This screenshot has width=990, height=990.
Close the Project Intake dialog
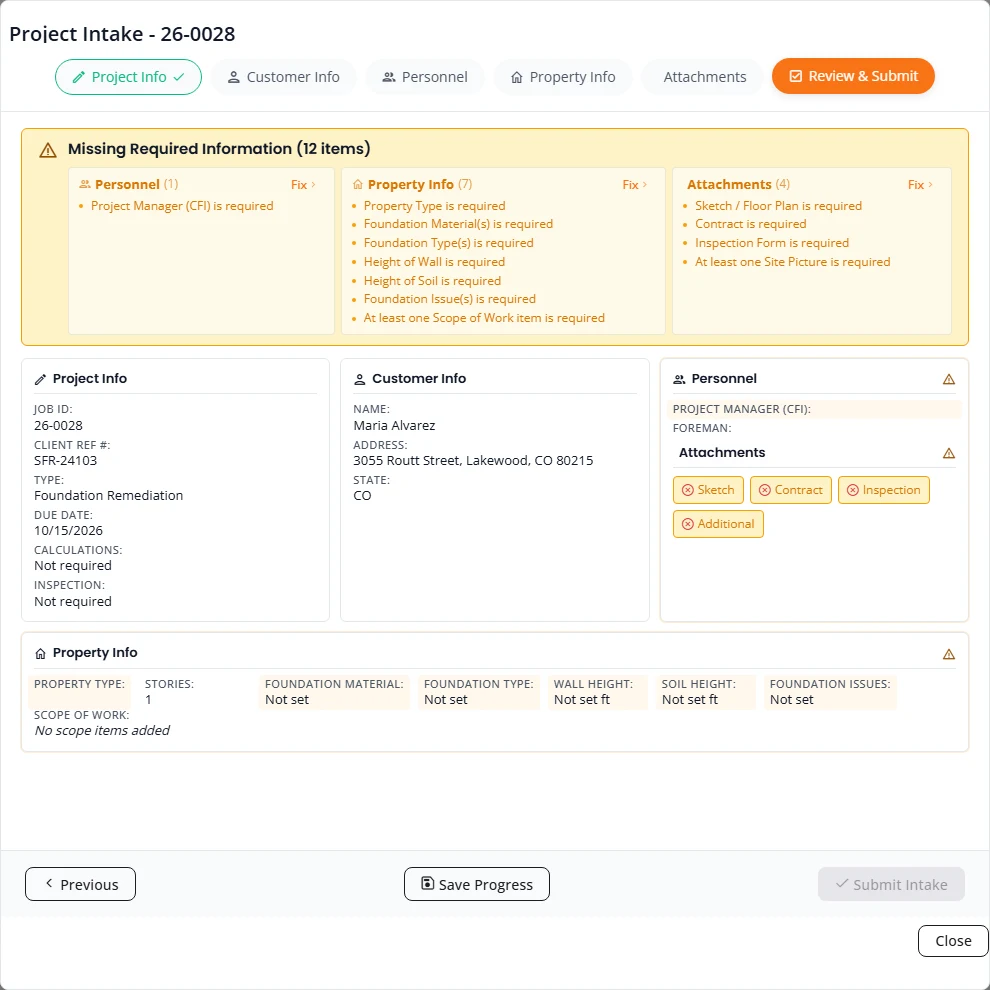coord(953,941)
